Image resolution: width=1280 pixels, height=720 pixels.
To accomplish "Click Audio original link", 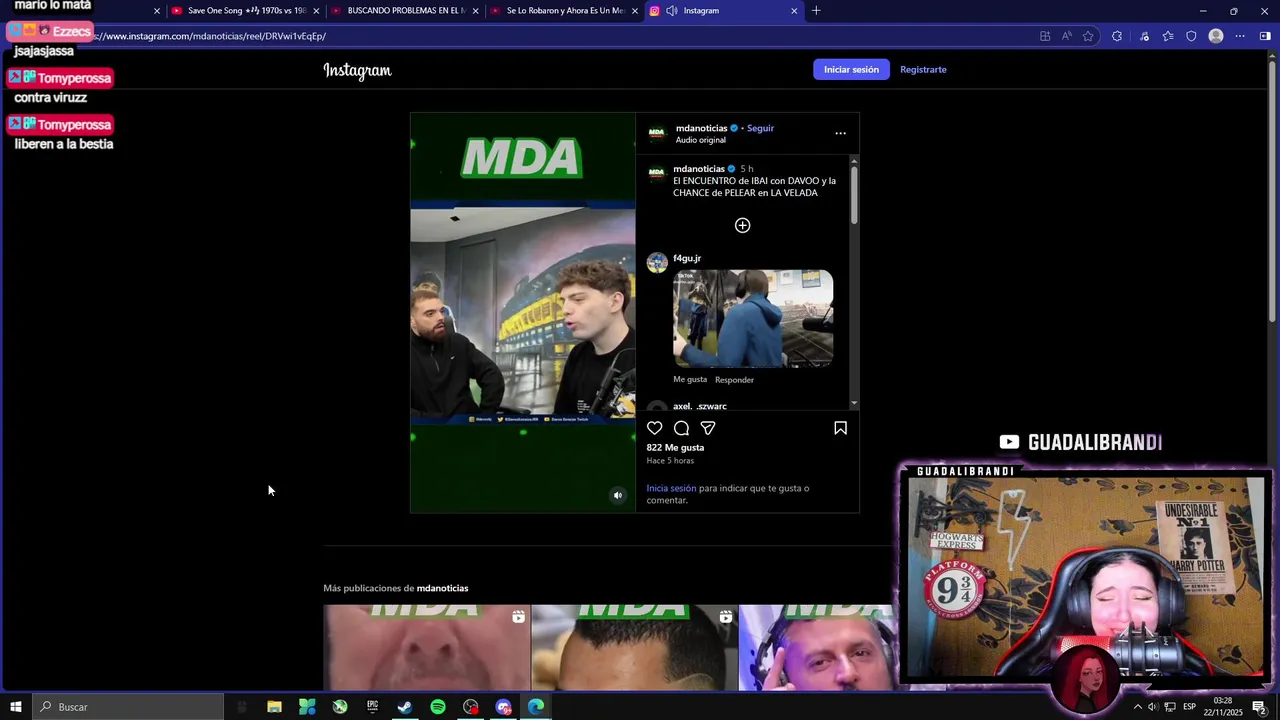I will (700, 140).
